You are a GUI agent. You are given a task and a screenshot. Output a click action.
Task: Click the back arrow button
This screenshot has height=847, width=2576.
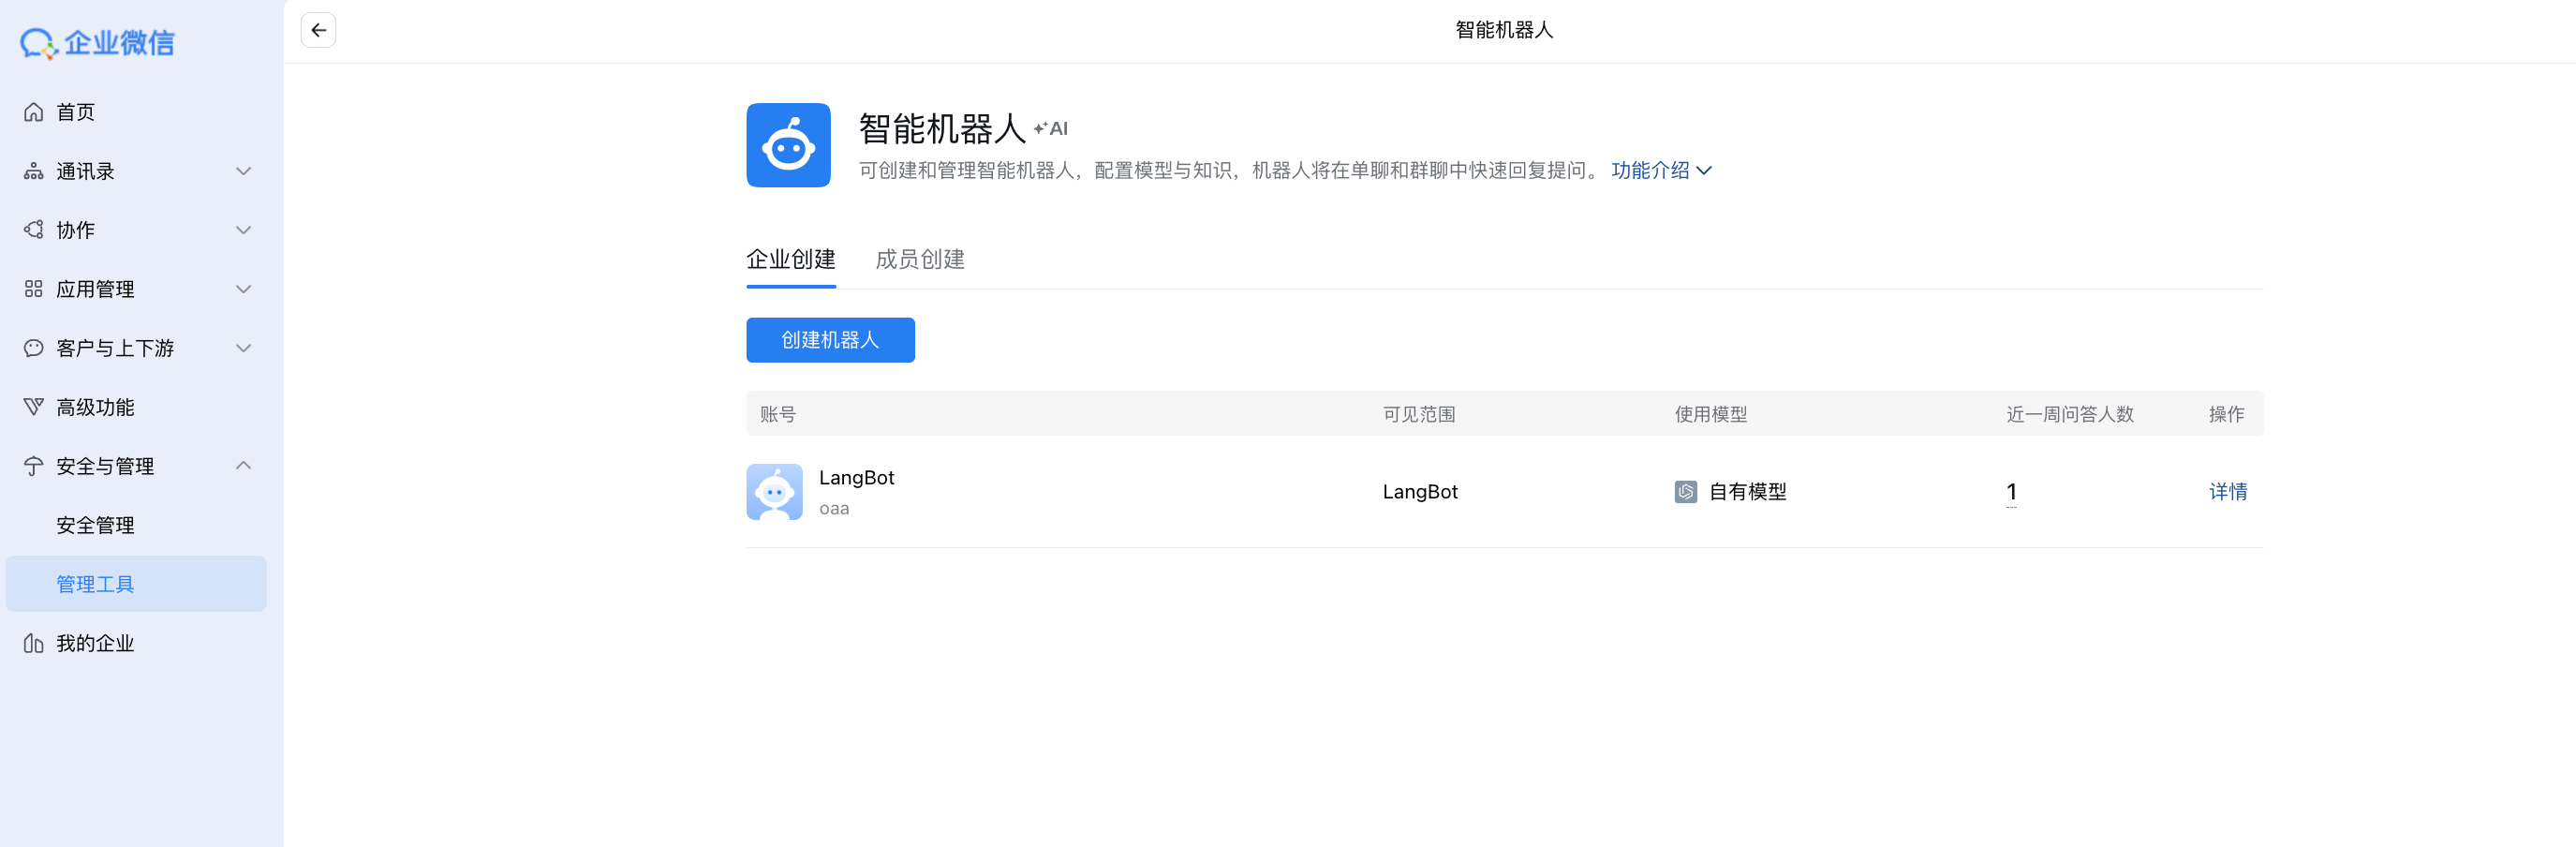pos(318,30)
